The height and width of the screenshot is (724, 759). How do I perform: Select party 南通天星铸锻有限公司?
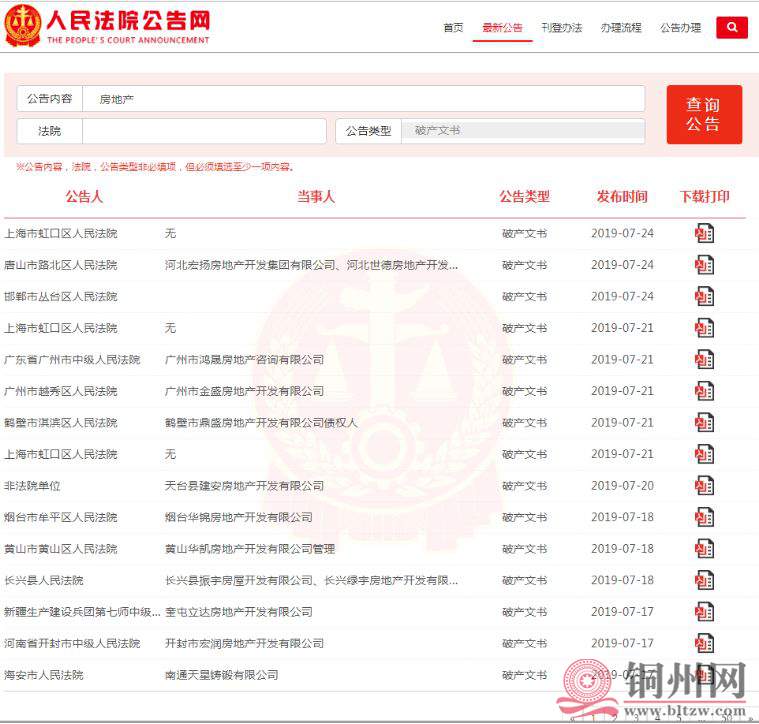point(222,675)
